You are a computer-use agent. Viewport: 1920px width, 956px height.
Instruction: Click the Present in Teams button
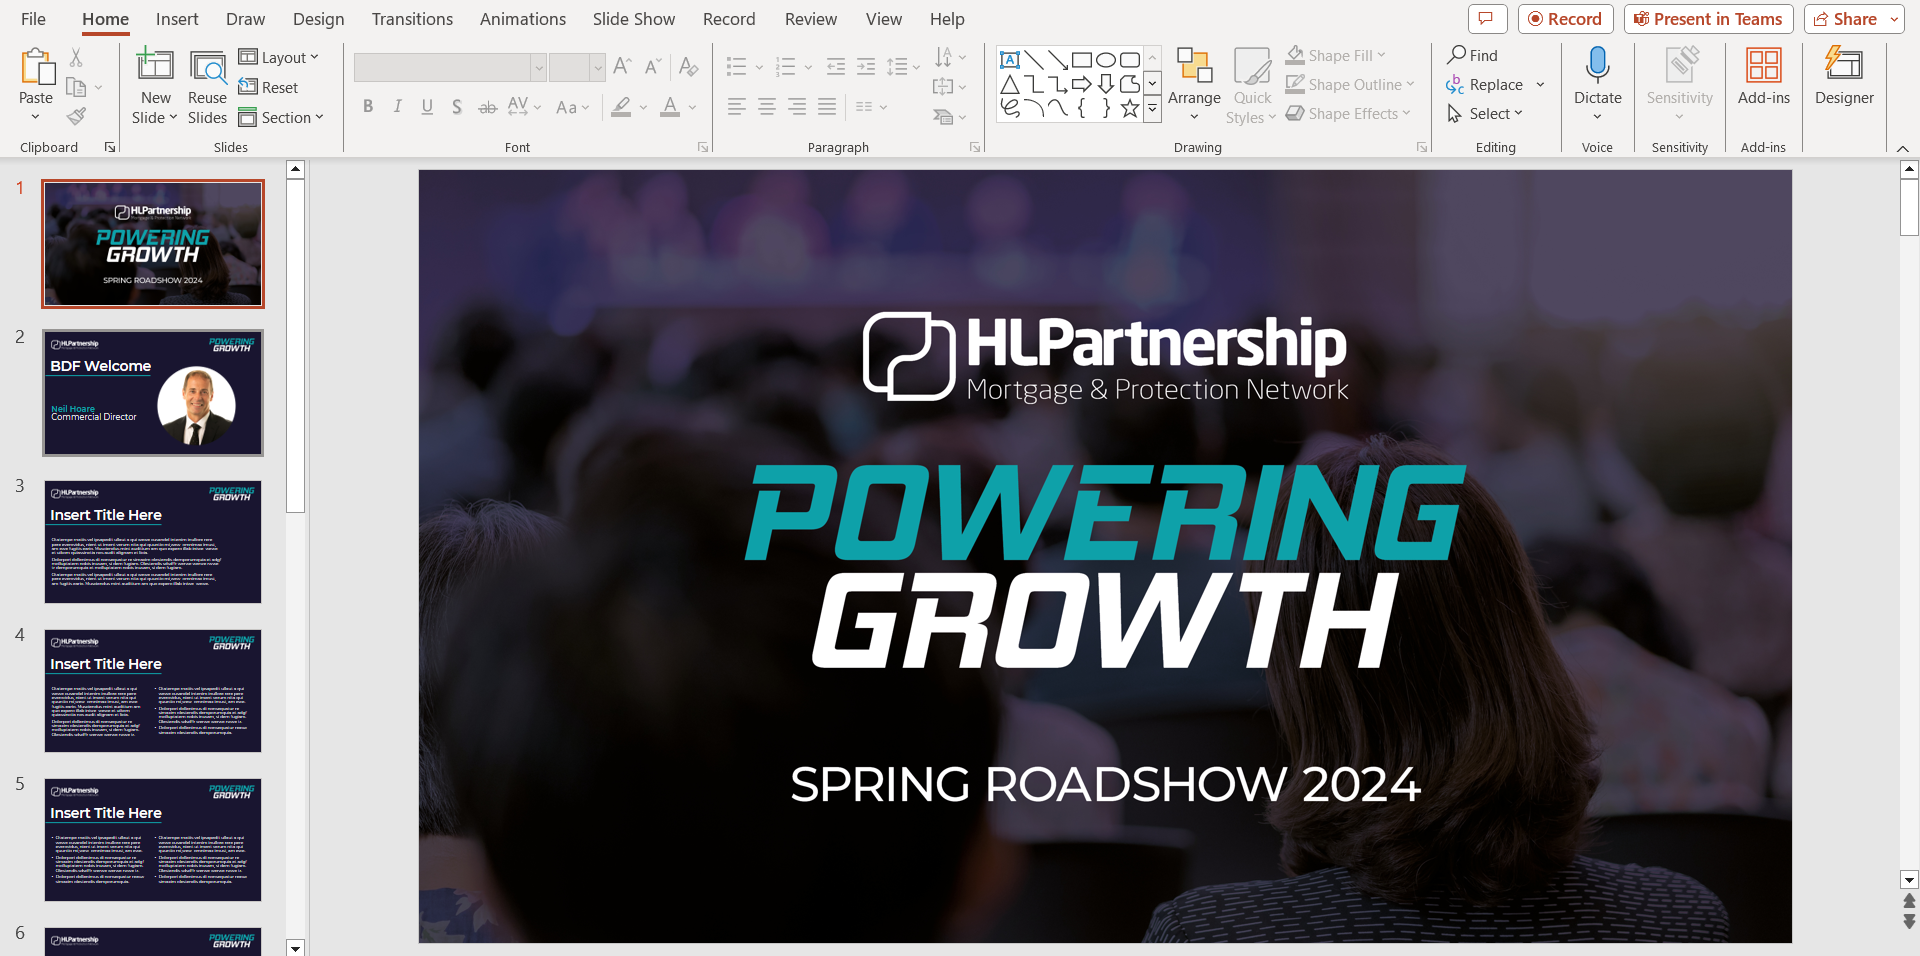click(1708, 19)
